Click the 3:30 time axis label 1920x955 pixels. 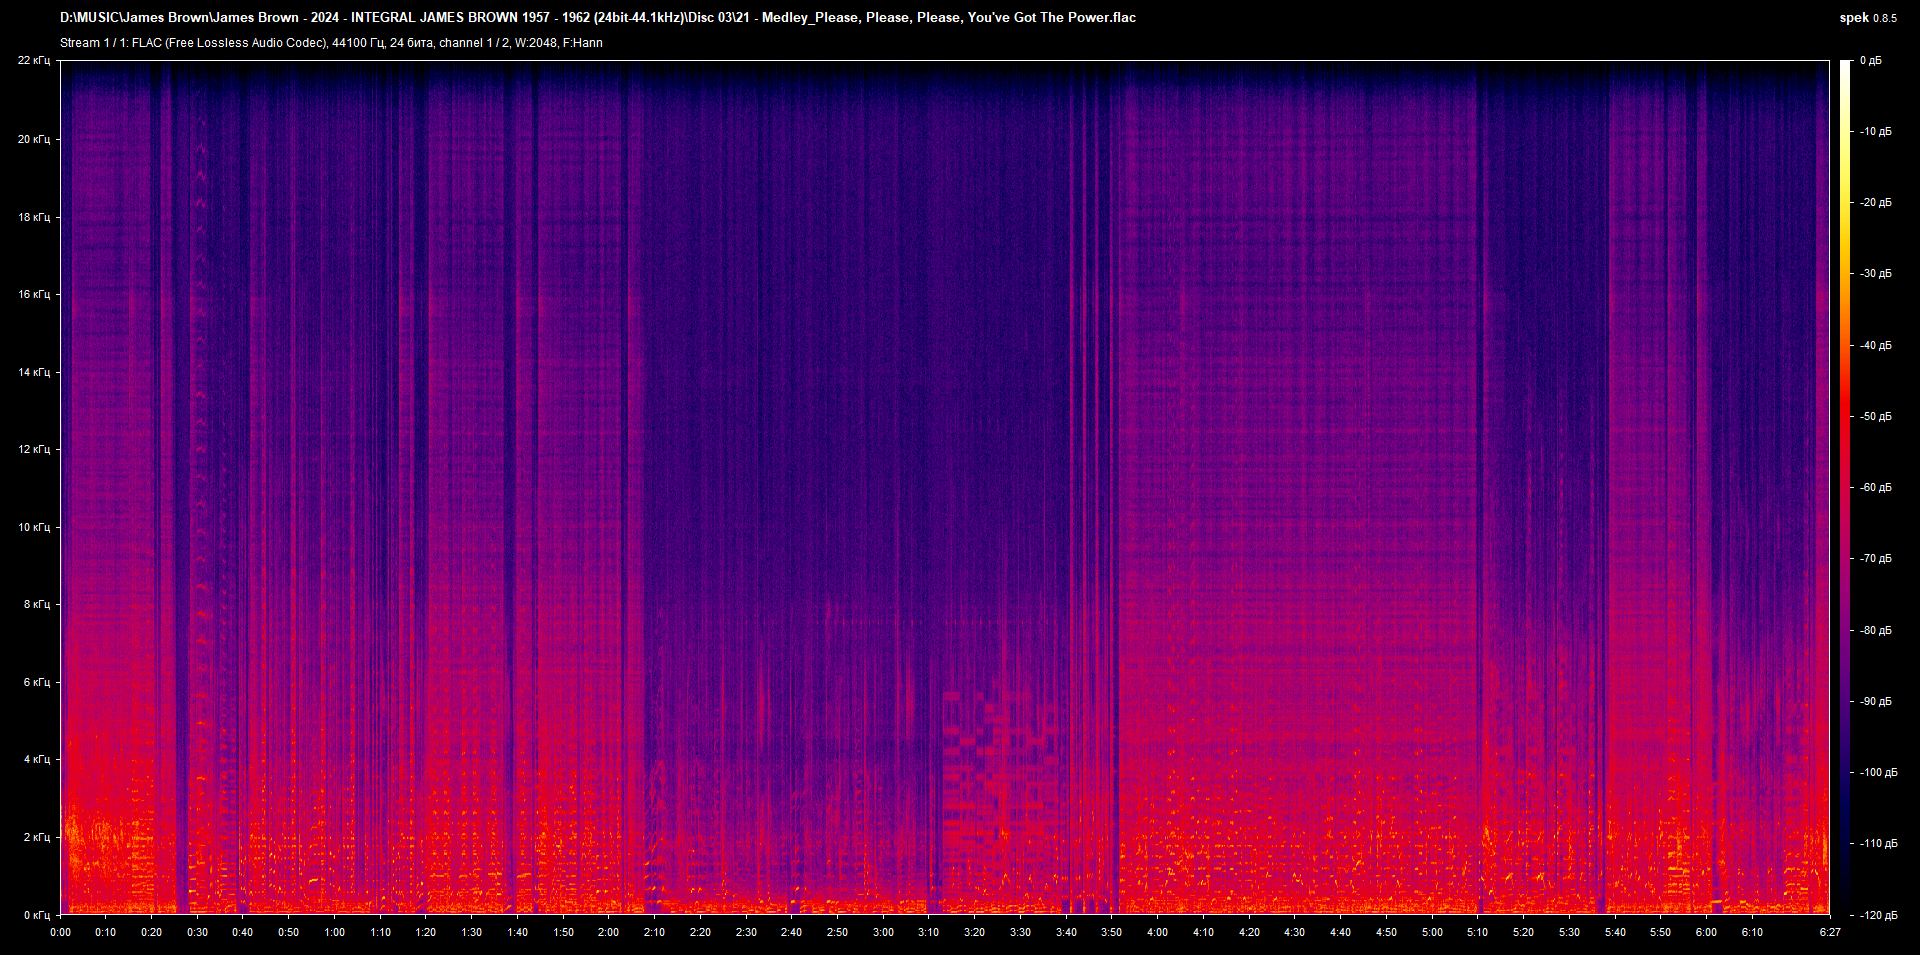point(1020,932)
